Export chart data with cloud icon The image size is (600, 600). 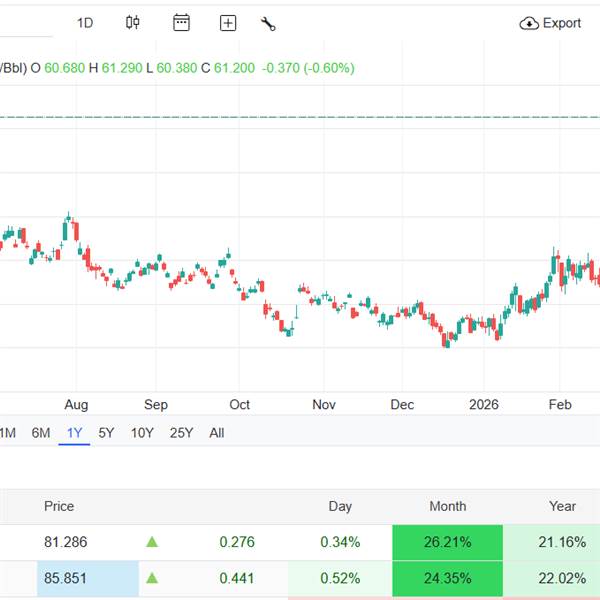(x=550, y=23)
